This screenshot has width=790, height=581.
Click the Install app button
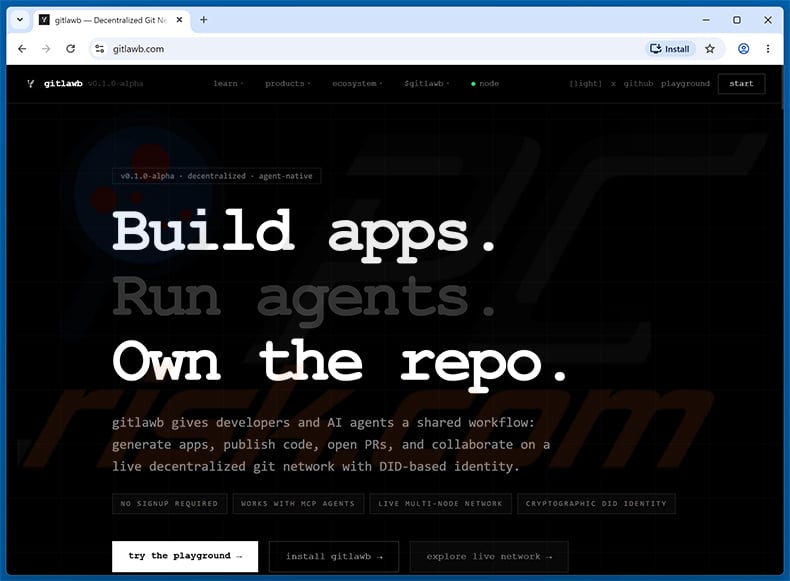tap(670, 49)
